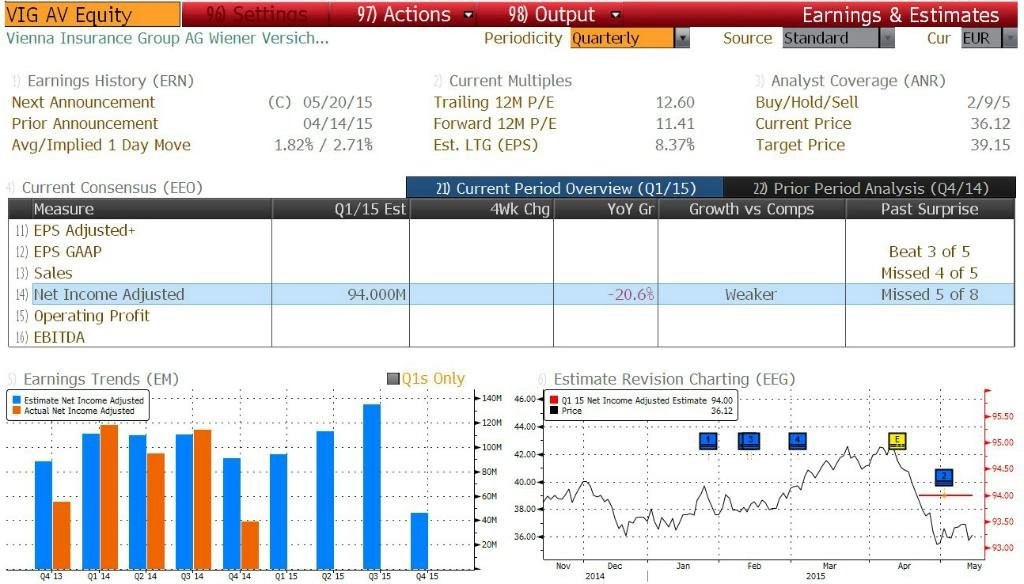
Task: Switch to Prior Period Analysis (Q4/14) tab
Action: [870, 188]
